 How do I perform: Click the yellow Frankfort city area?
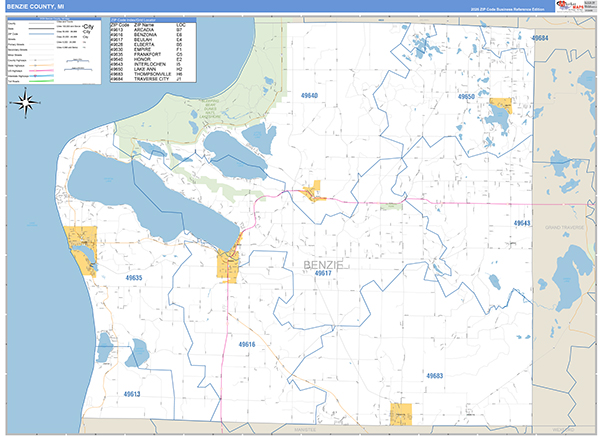point(80,243)
